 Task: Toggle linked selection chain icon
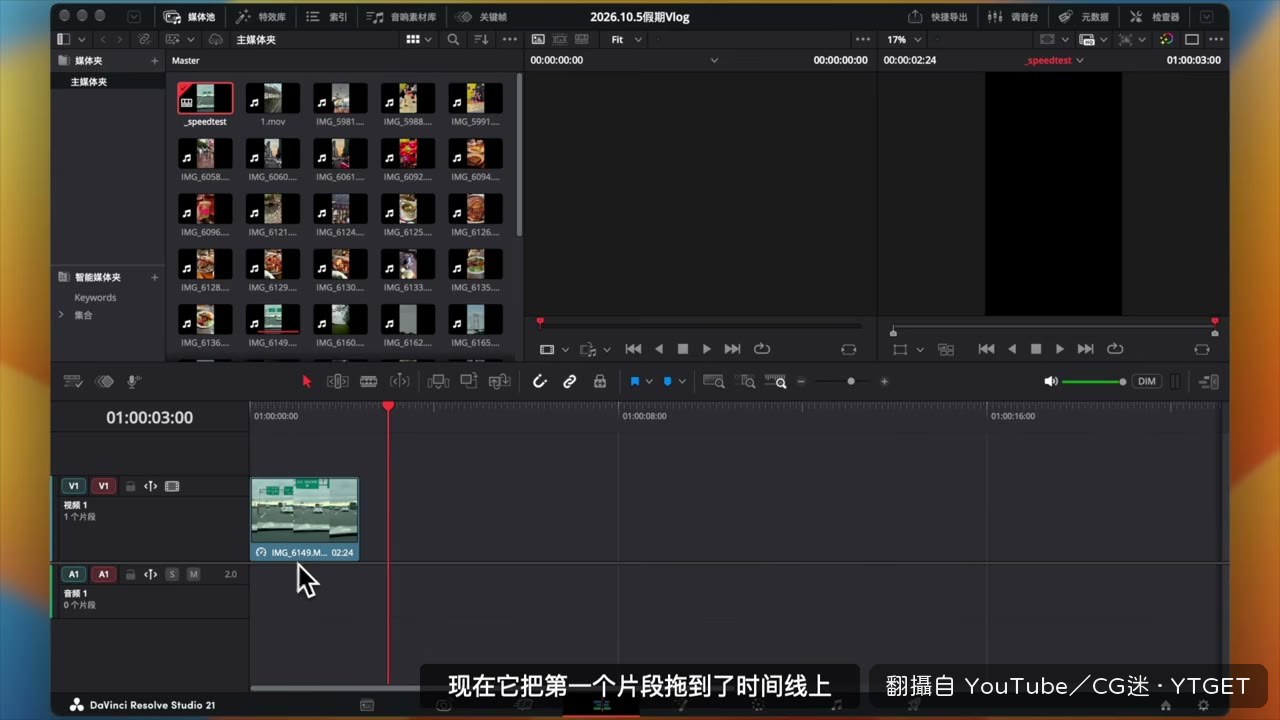[x=569, y=381]
